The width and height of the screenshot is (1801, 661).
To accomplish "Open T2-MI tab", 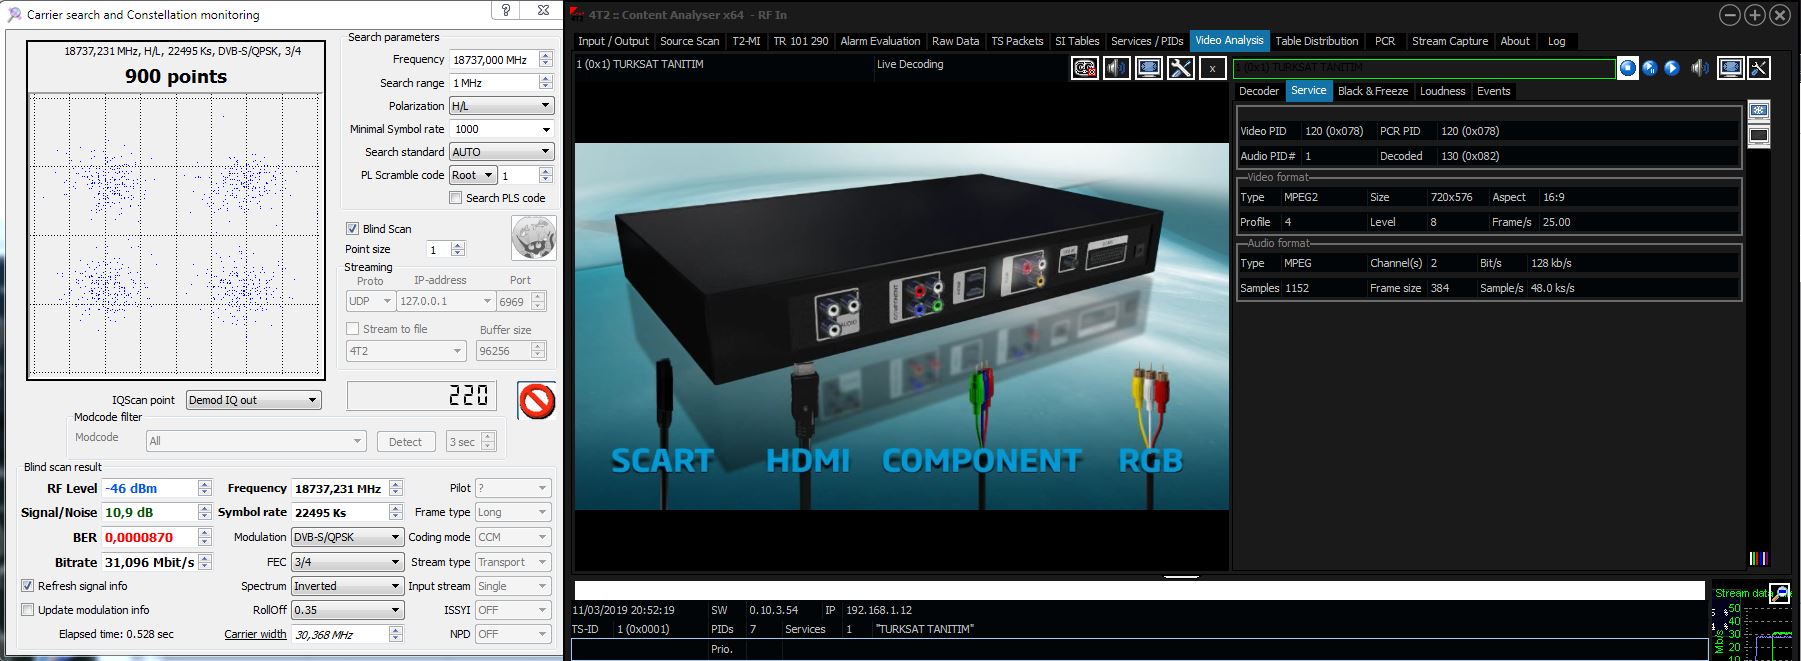I will [x=746, y=41].
